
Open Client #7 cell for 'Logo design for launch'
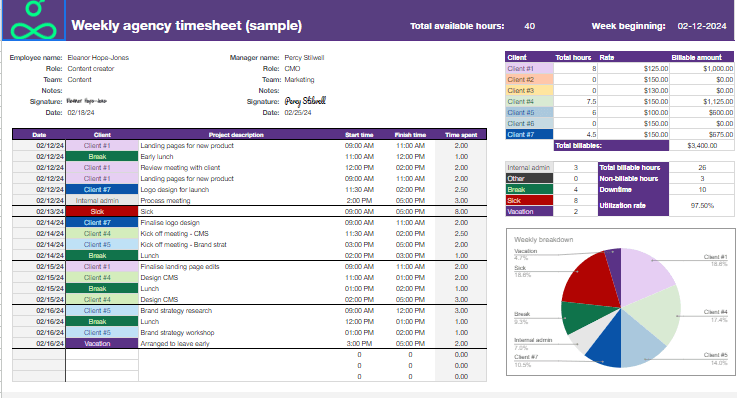click(x=102, y=189)
